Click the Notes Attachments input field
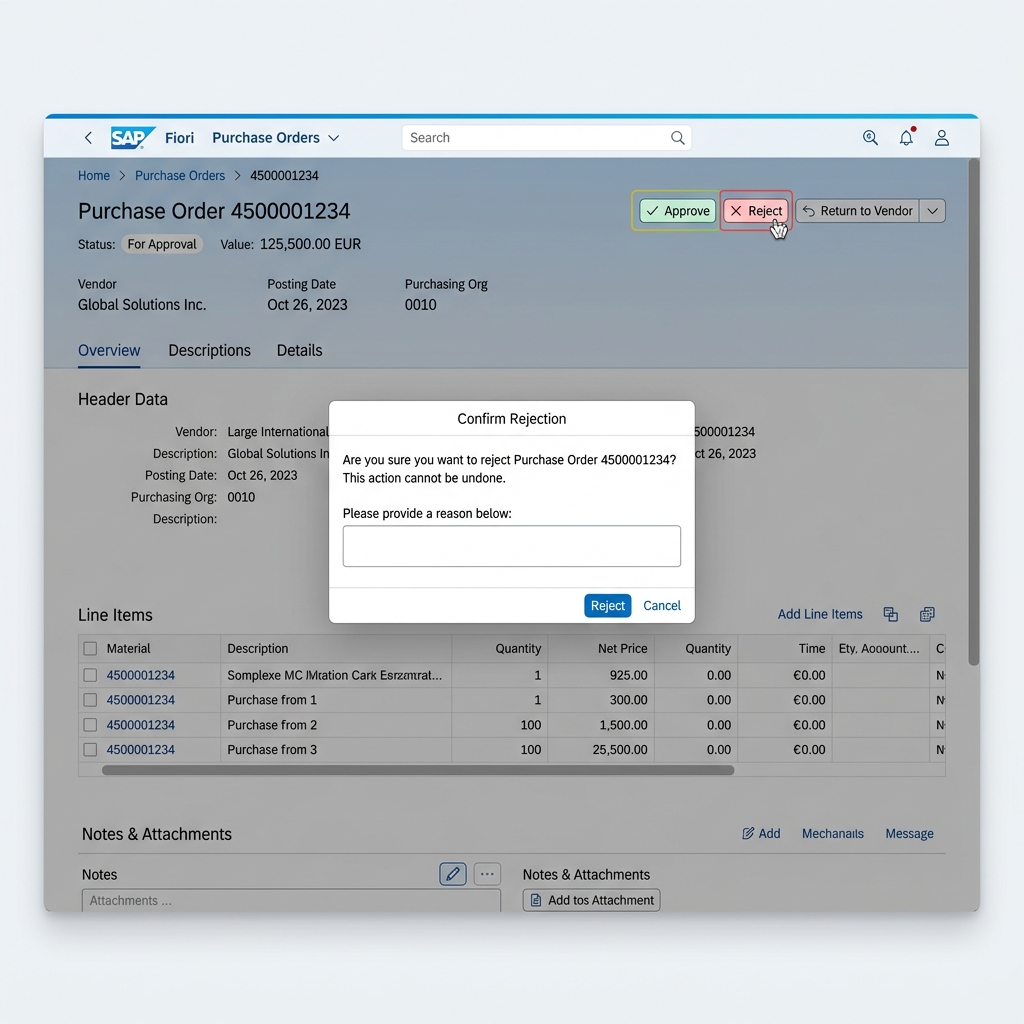The image size is (1024, 1024). tap(291, 900)
